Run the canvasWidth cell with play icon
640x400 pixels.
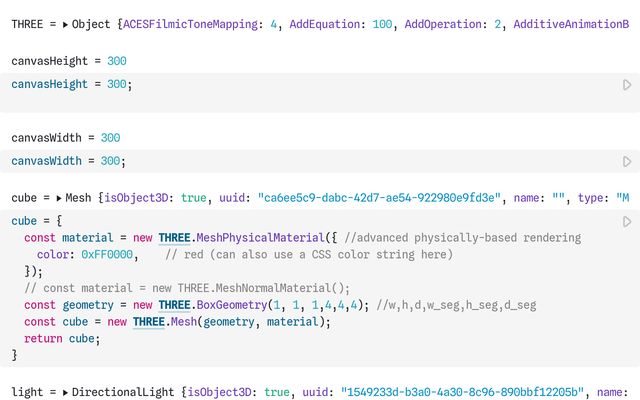627,161
